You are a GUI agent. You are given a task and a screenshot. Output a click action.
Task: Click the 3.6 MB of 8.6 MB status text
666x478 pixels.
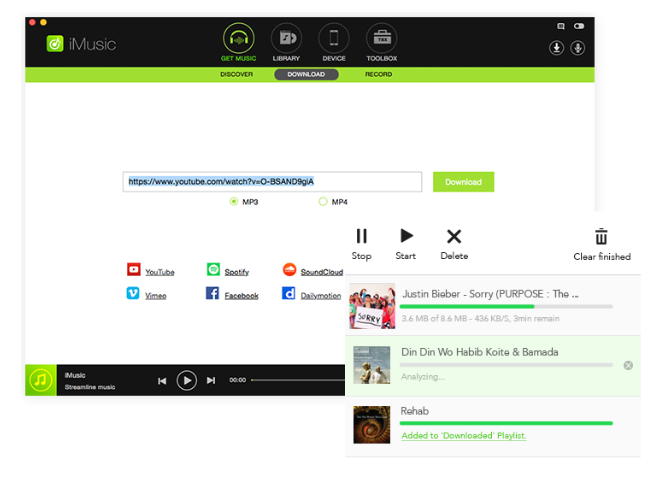coord(480,319)
